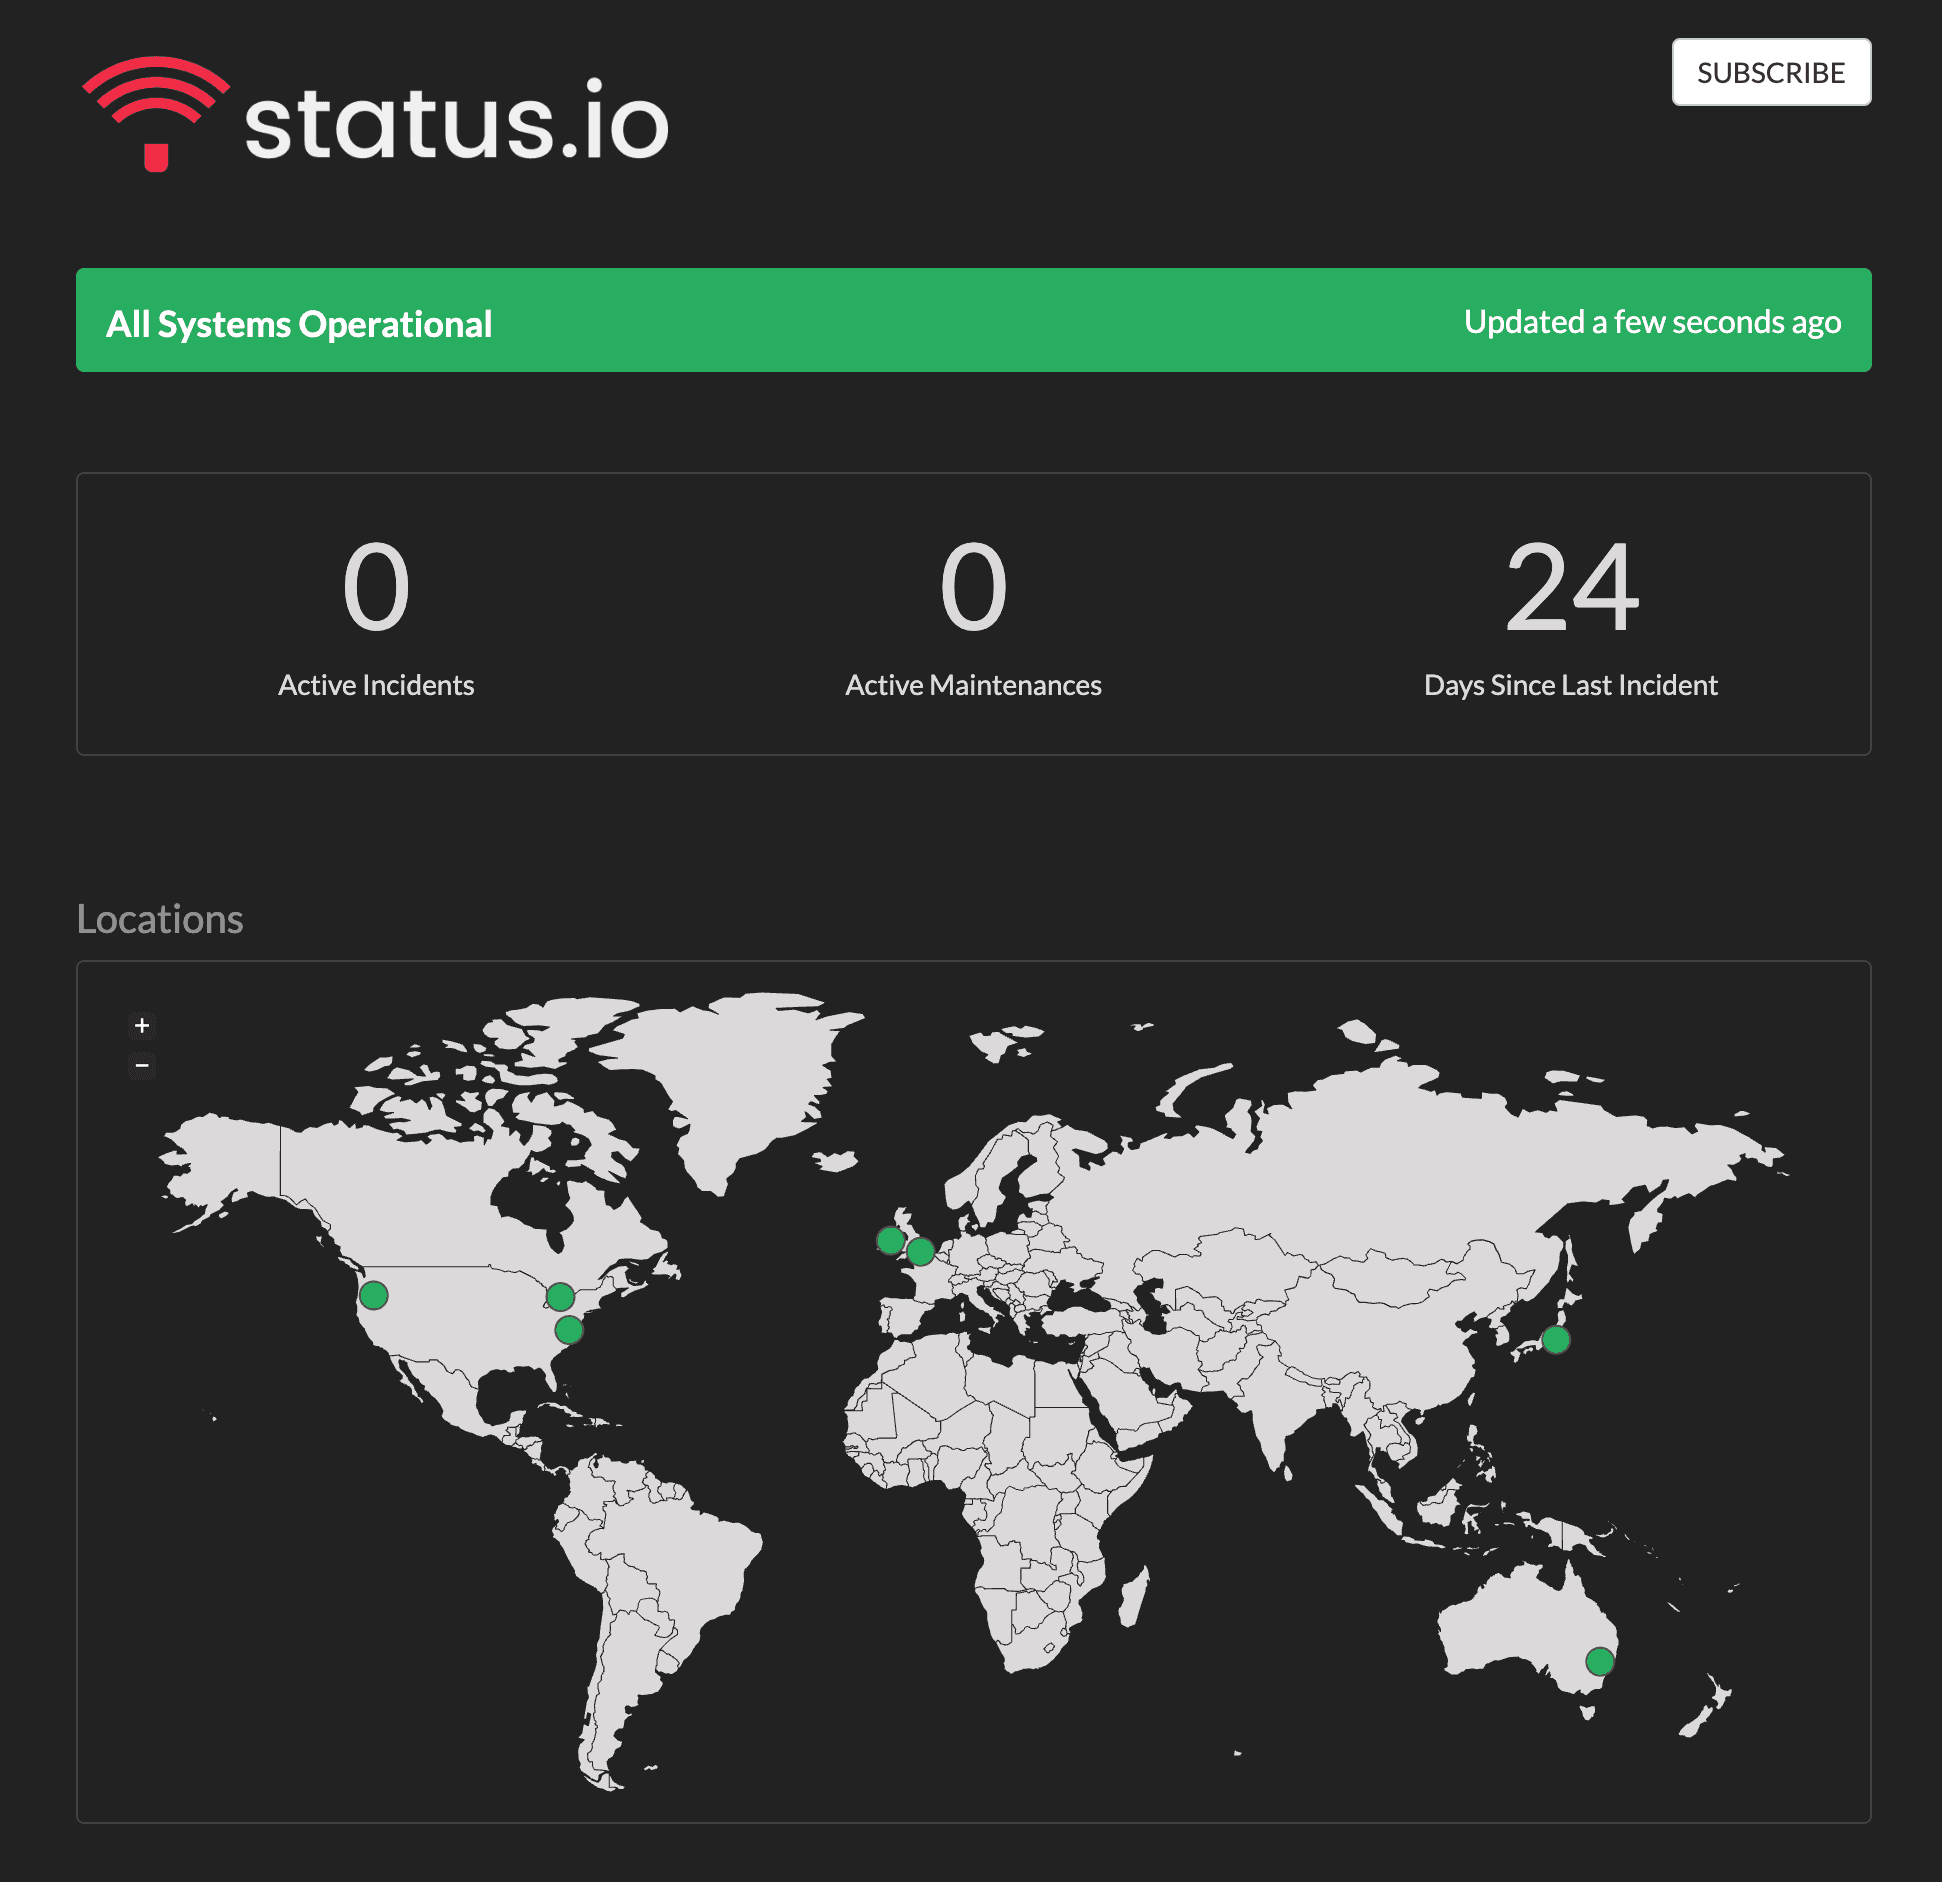Click the Locations section heading
The image size is (1942, 1882).
(x=160, y=919)
